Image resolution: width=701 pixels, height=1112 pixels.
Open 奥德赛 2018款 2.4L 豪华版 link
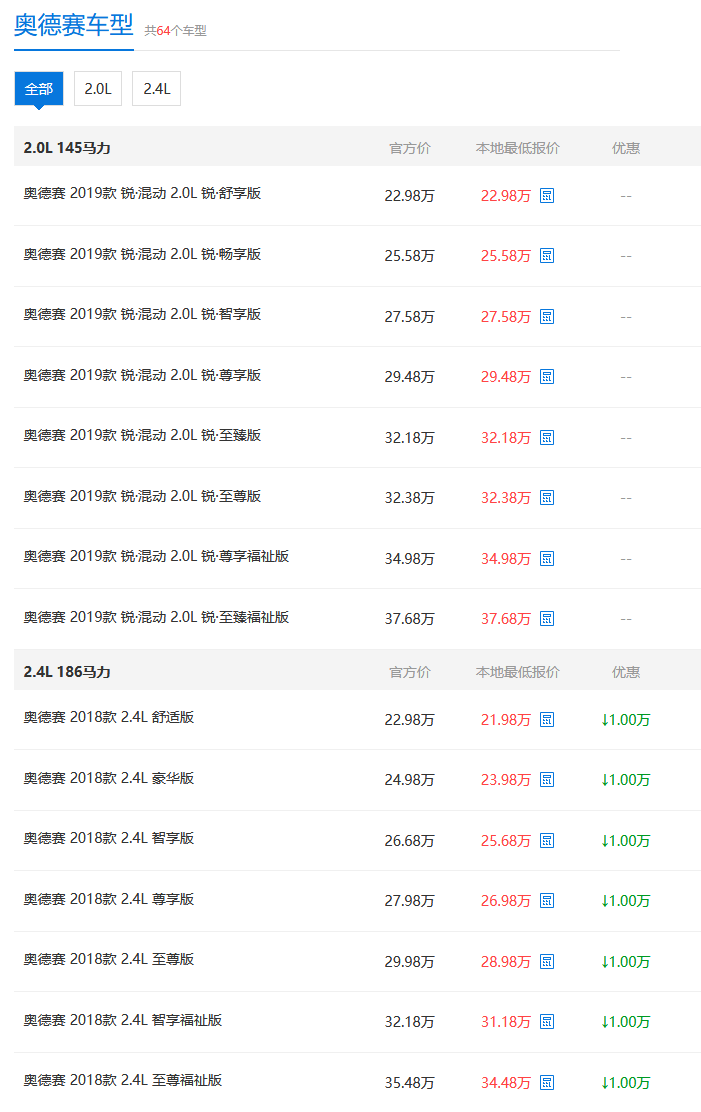(x=109, y=778)
